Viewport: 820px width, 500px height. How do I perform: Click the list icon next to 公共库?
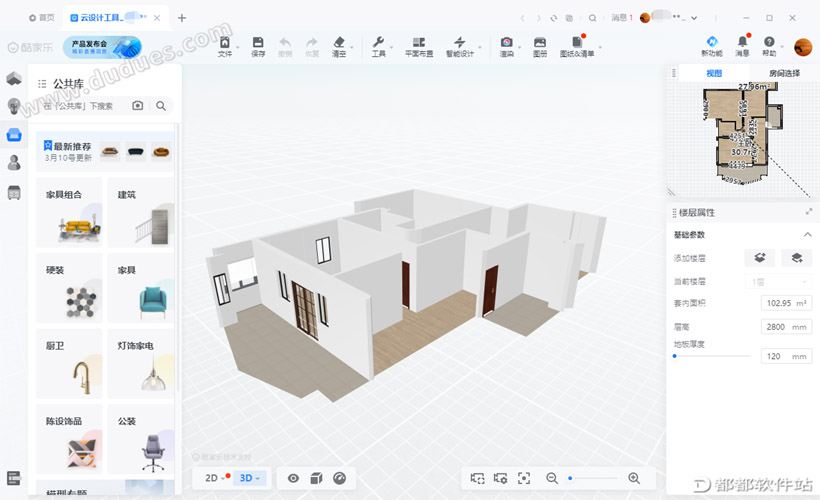42,84
